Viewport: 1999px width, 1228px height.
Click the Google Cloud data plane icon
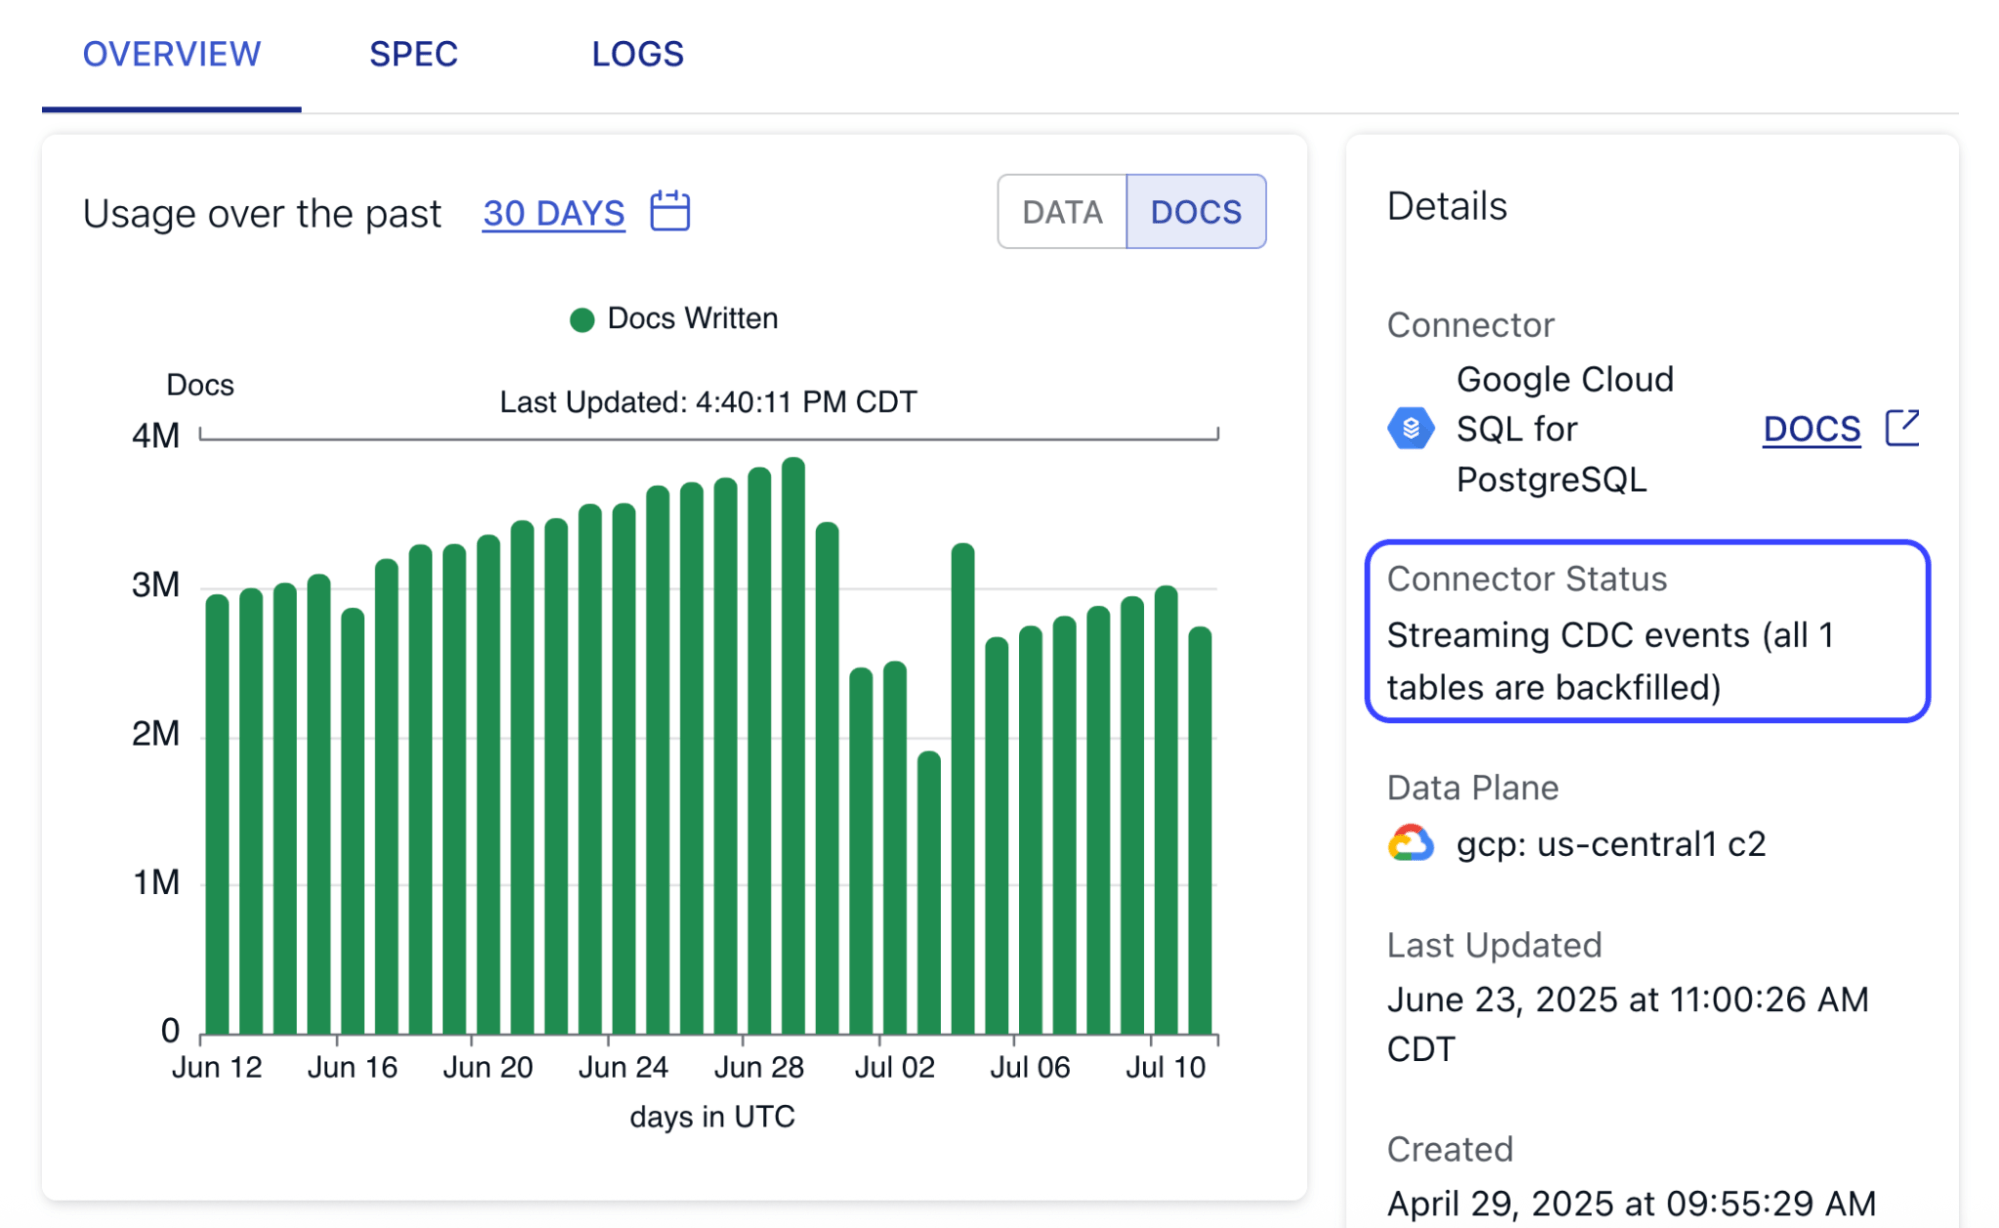pyautogui.click(x=1410, y=844)
